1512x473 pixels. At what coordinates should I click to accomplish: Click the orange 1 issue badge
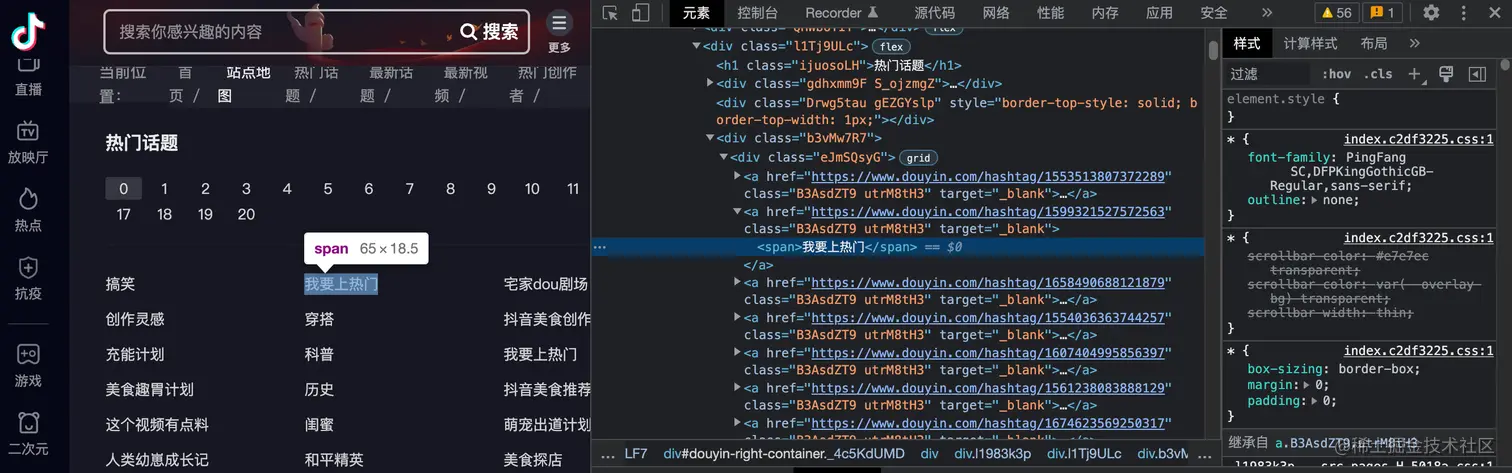tap(1385, 12)
